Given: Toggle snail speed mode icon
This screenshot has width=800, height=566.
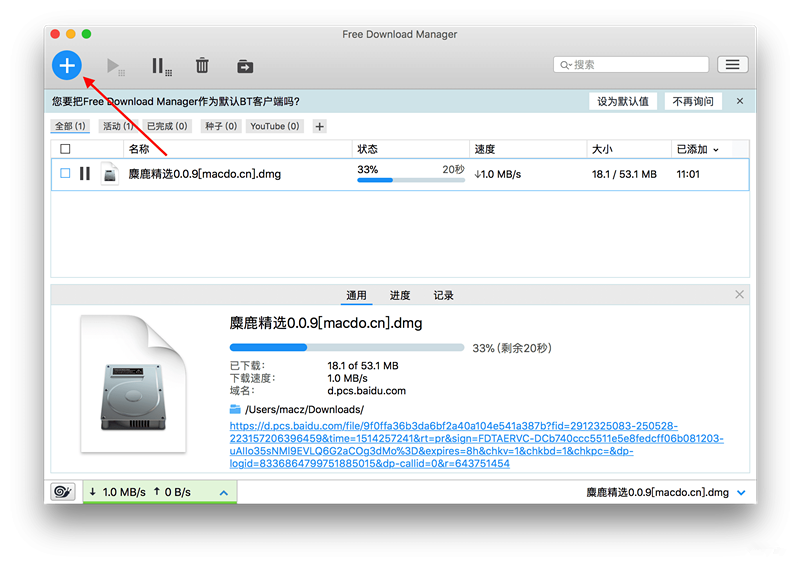Looking at the screenshot, I should coord(63,491).
